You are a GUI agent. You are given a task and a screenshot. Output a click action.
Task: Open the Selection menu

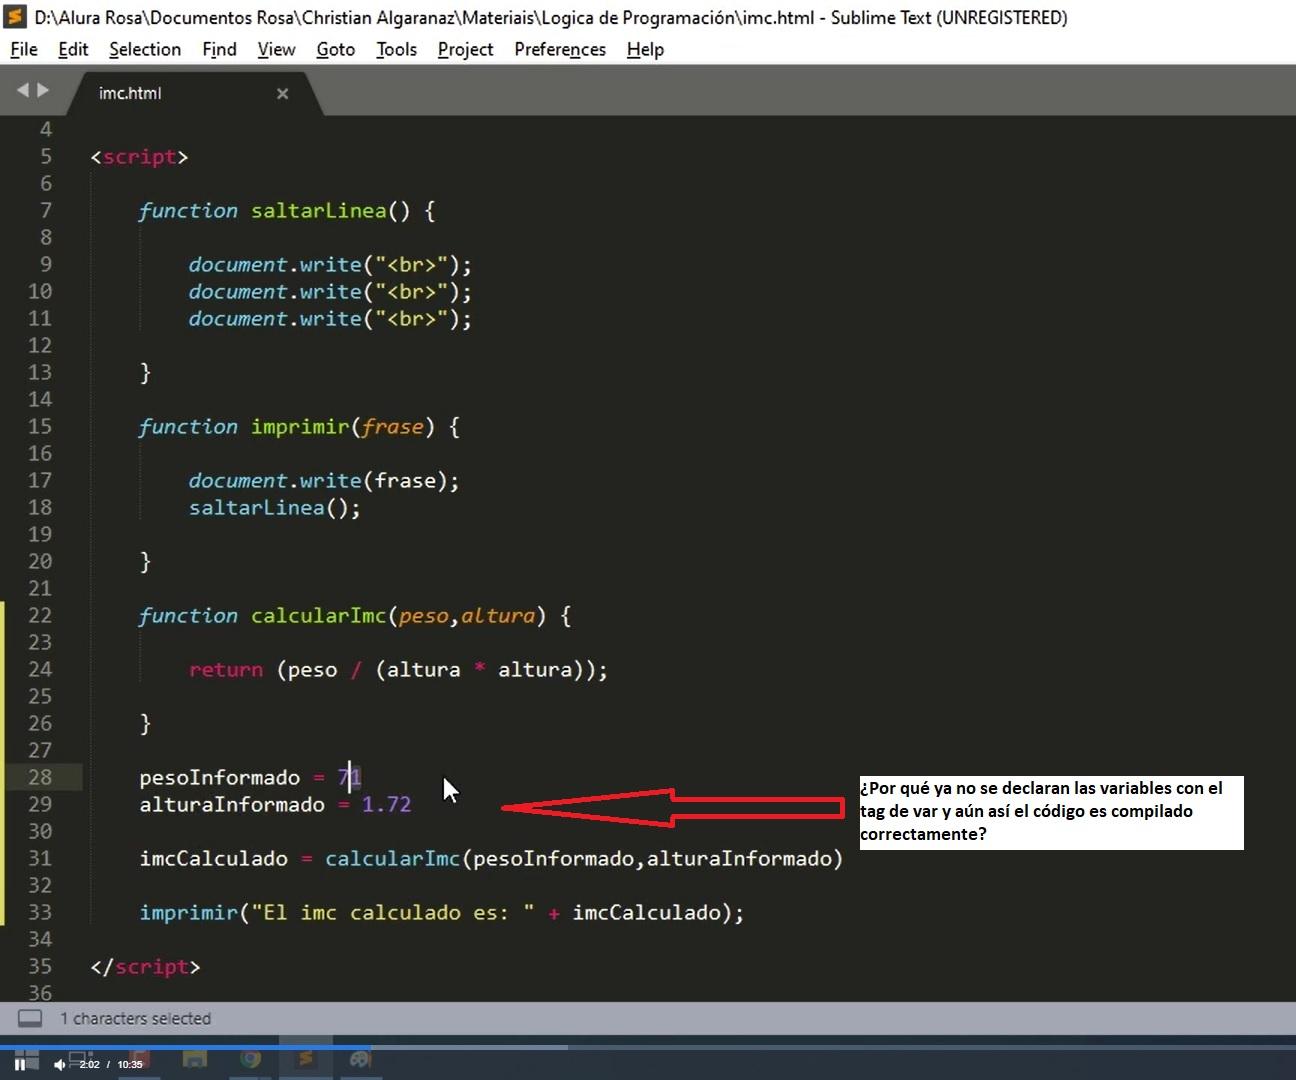[145, 49]
